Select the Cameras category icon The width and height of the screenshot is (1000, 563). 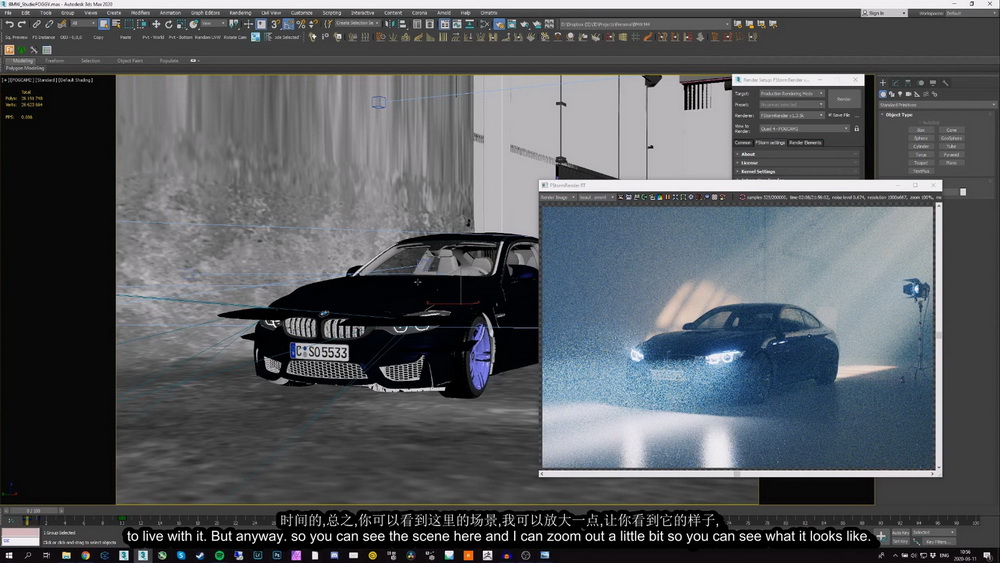tap(909, 94)
